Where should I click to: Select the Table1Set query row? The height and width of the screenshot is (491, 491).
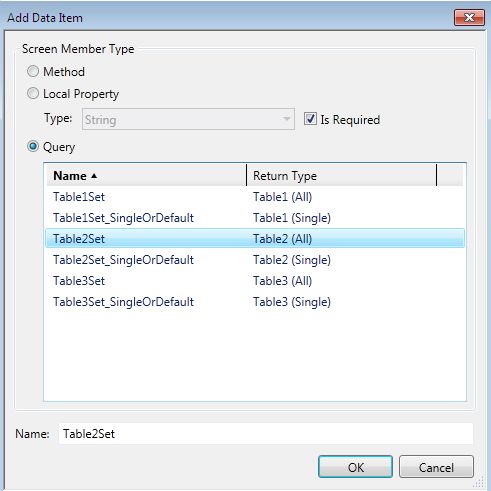coord(255,197)
